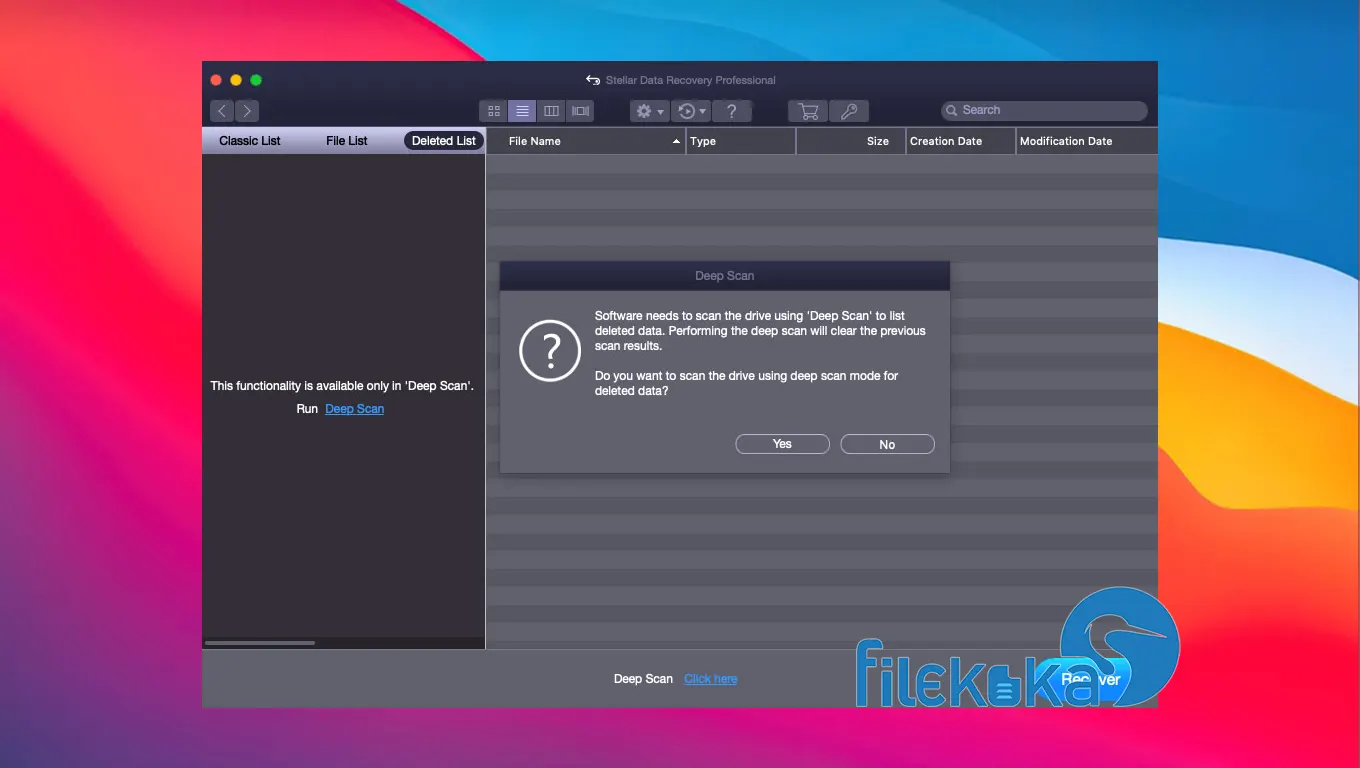Viewport: 1360px width, 768px height.
Task: Switch to list view icon
Action: (x=522, y=111)
